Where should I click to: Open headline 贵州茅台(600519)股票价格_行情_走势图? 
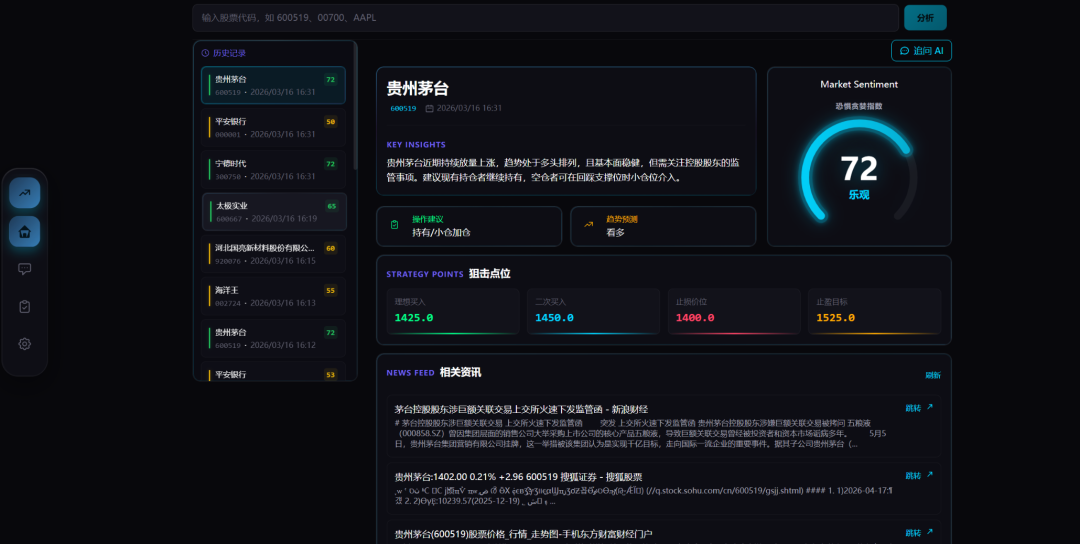pos(523,534)
